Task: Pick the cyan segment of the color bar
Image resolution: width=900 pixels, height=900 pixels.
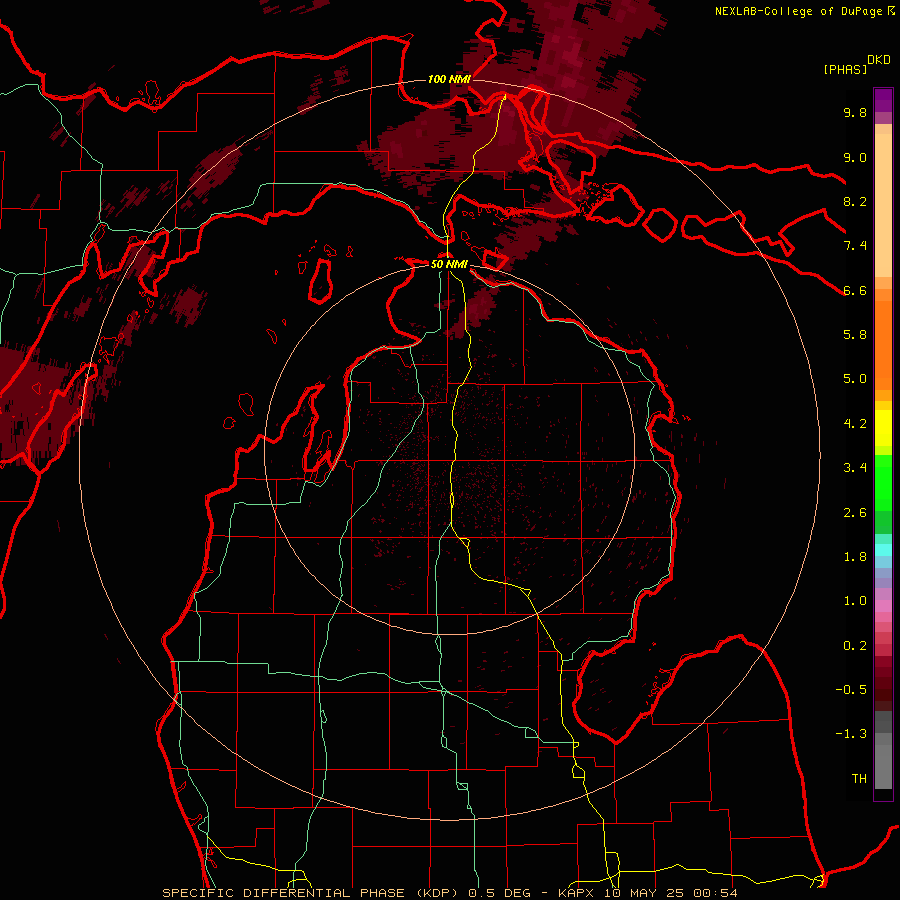Action: pos(883,549)
